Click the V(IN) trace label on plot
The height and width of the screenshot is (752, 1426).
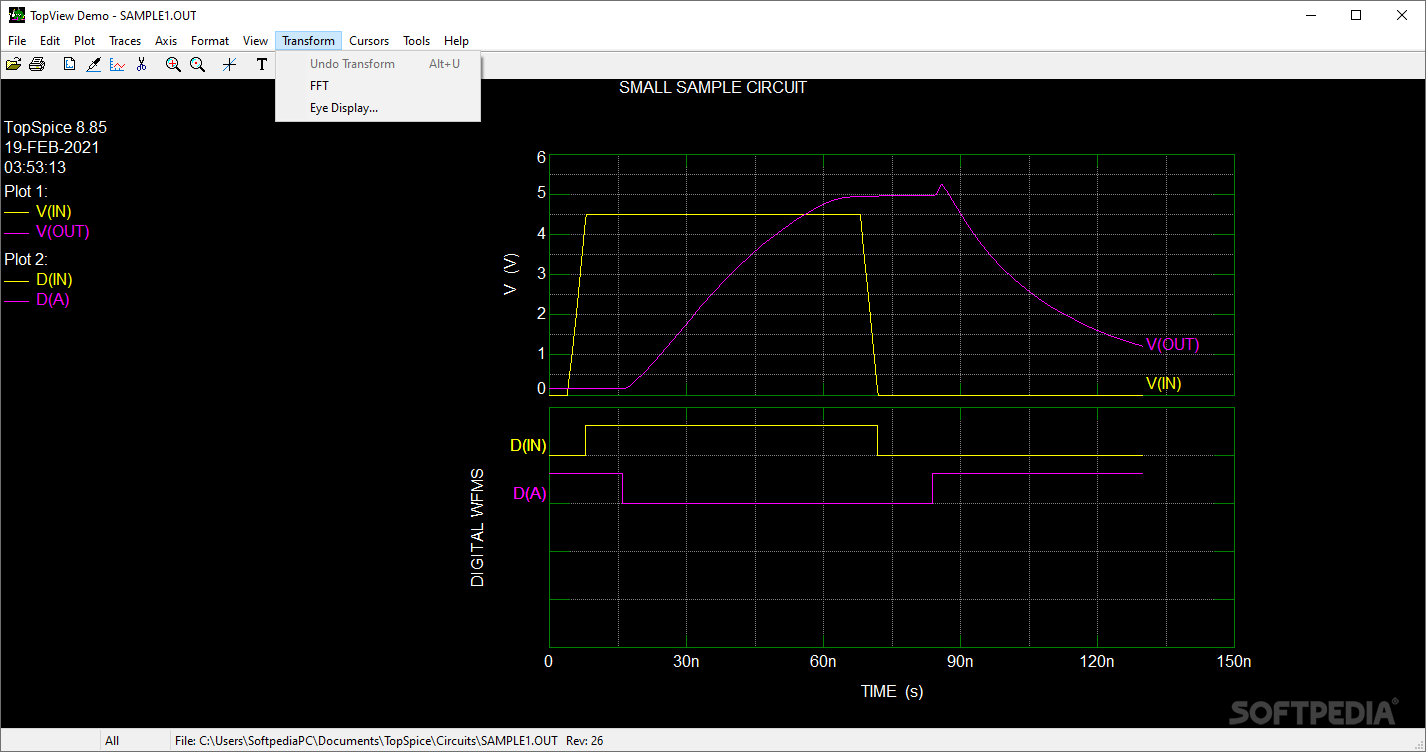[x=1163, y=383]
